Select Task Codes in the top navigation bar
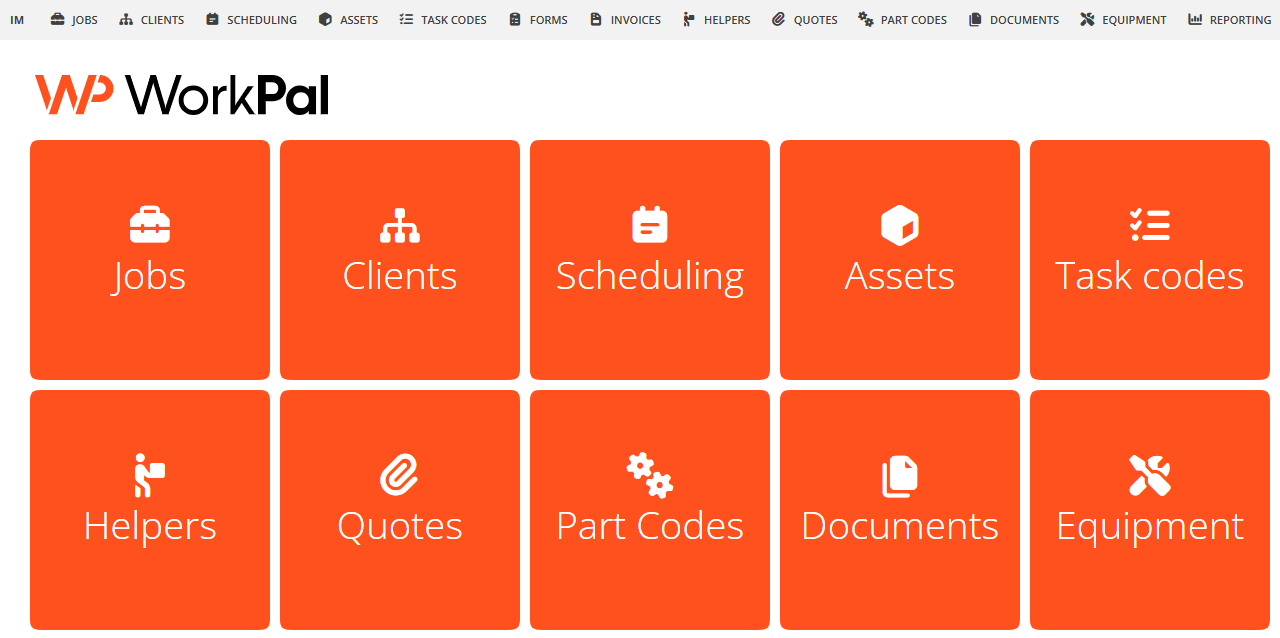Screen dimensions: 1280x638 click(x=443, y=20)
